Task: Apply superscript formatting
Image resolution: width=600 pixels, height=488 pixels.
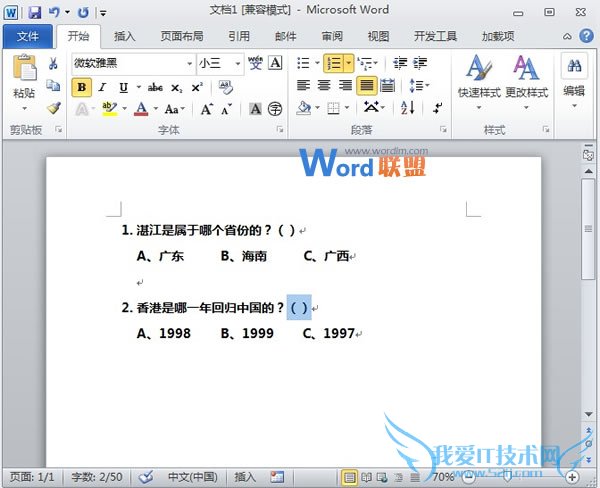Action: (x=197, y=88)
